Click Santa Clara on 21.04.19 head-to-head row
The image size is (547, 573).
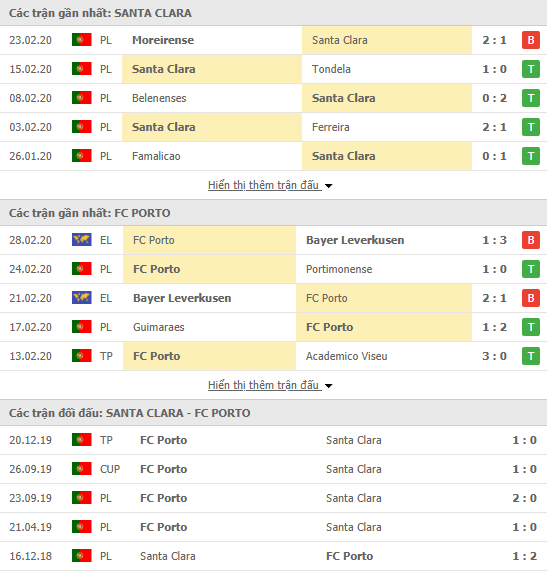click(354, 527)
